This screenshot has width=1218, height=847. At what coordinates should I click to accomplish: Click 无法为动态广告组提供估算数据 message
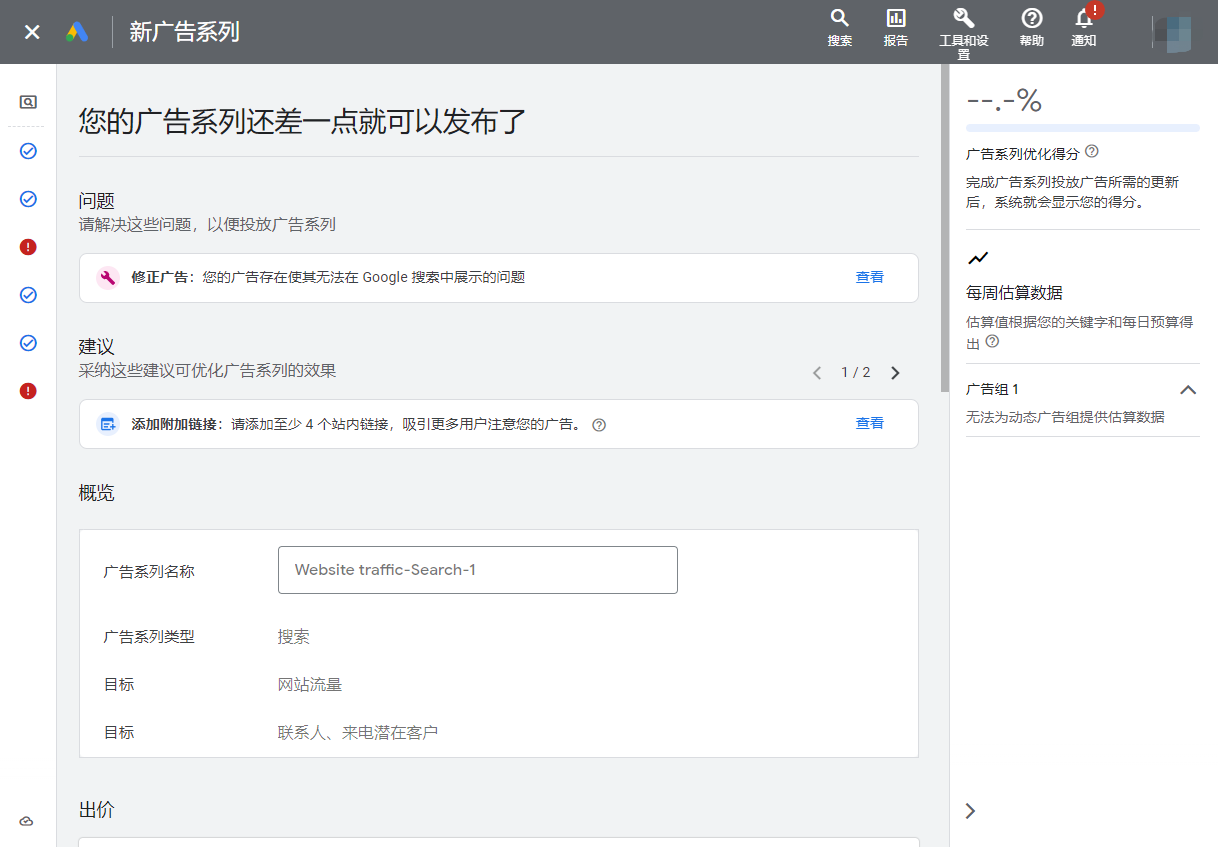click(x=1065, y=417)
